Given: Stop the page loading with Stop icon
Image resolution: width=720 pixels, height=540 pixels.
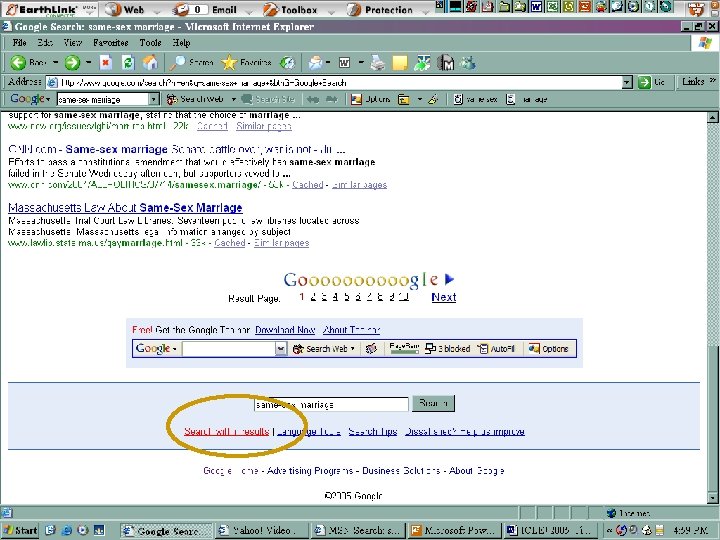Looking at the screenshot, I should pos(106,62).
